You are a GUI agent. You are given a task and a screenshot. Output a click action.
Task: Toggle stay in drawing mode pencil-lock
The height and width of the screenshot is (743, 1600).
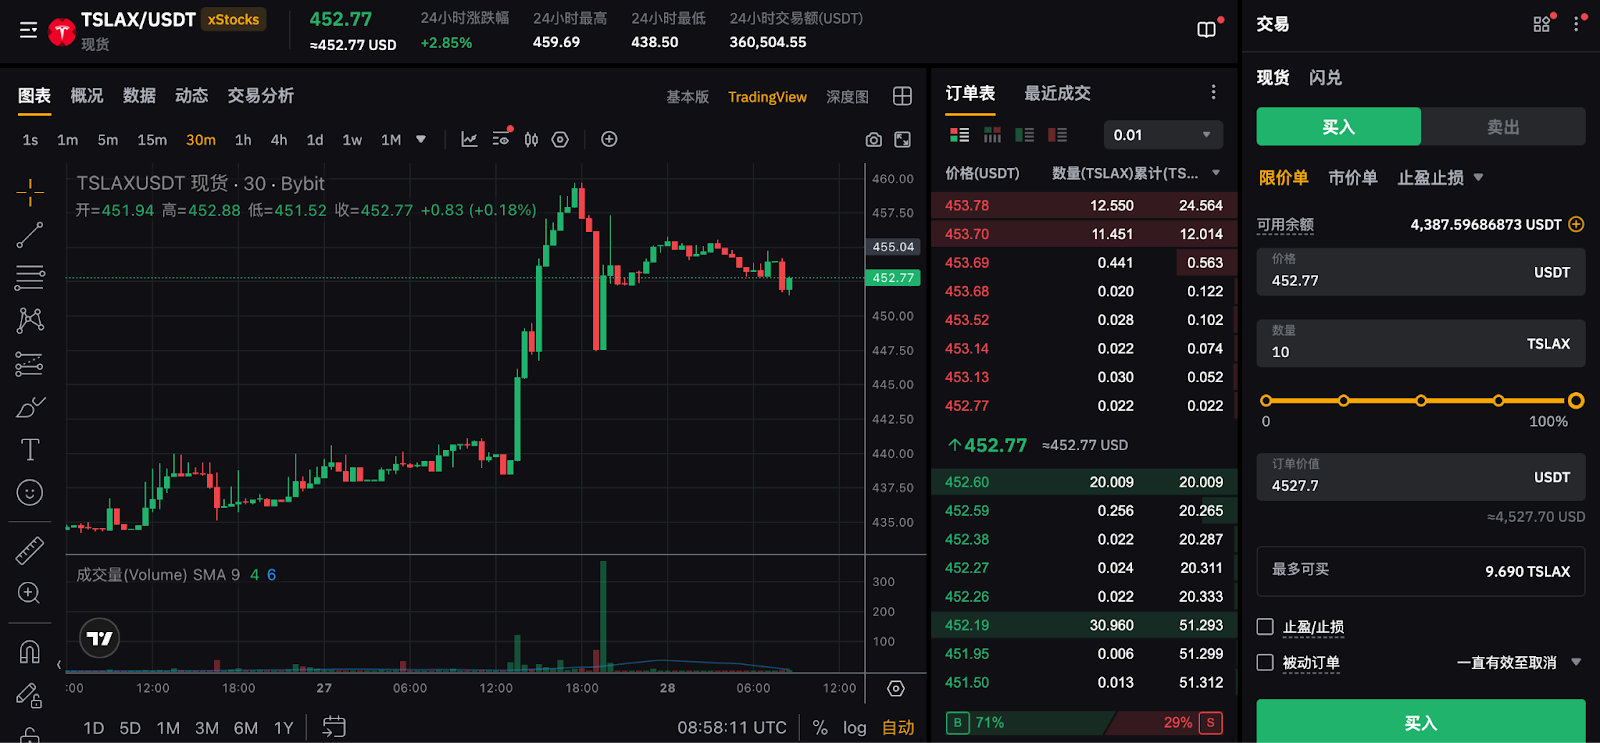(29, 695)
